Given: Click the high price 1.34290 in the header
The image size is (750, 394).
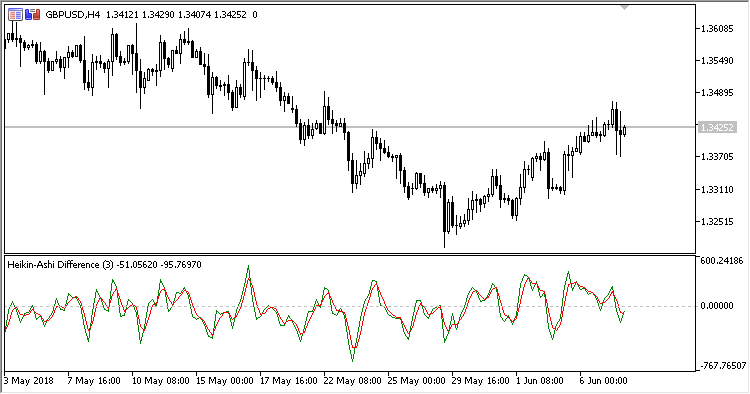Looking at the screenshot, I should click(158, 15).
